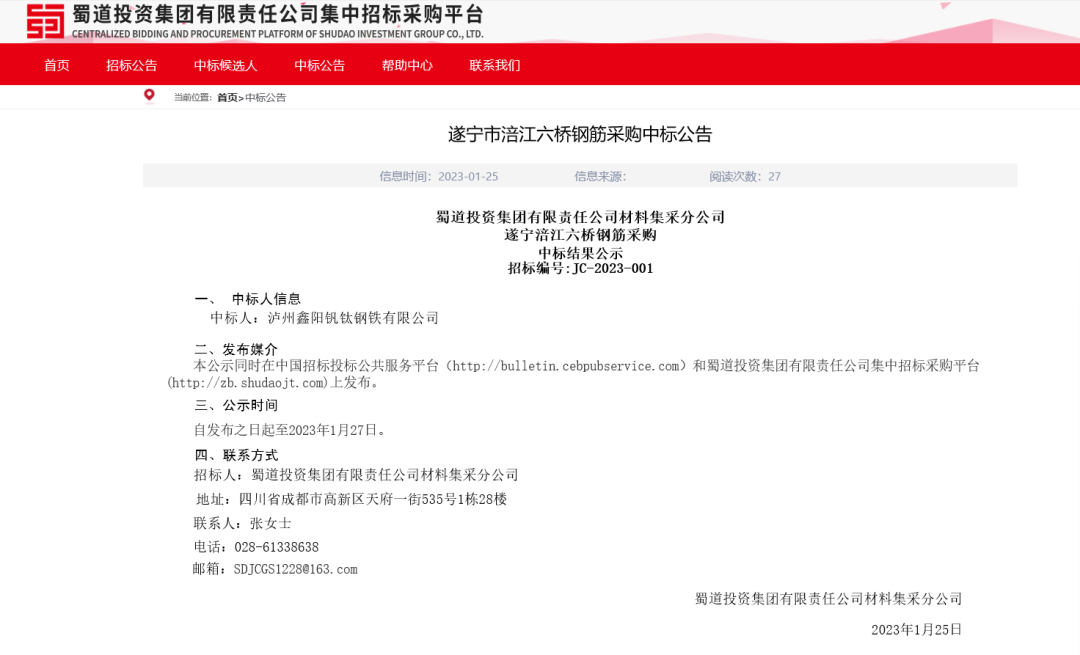Screen dimensions: 1080x655
Task: Click the 招标人 line with 材料集采分公司
Action: pyautogui.click(x=356, y=475)
